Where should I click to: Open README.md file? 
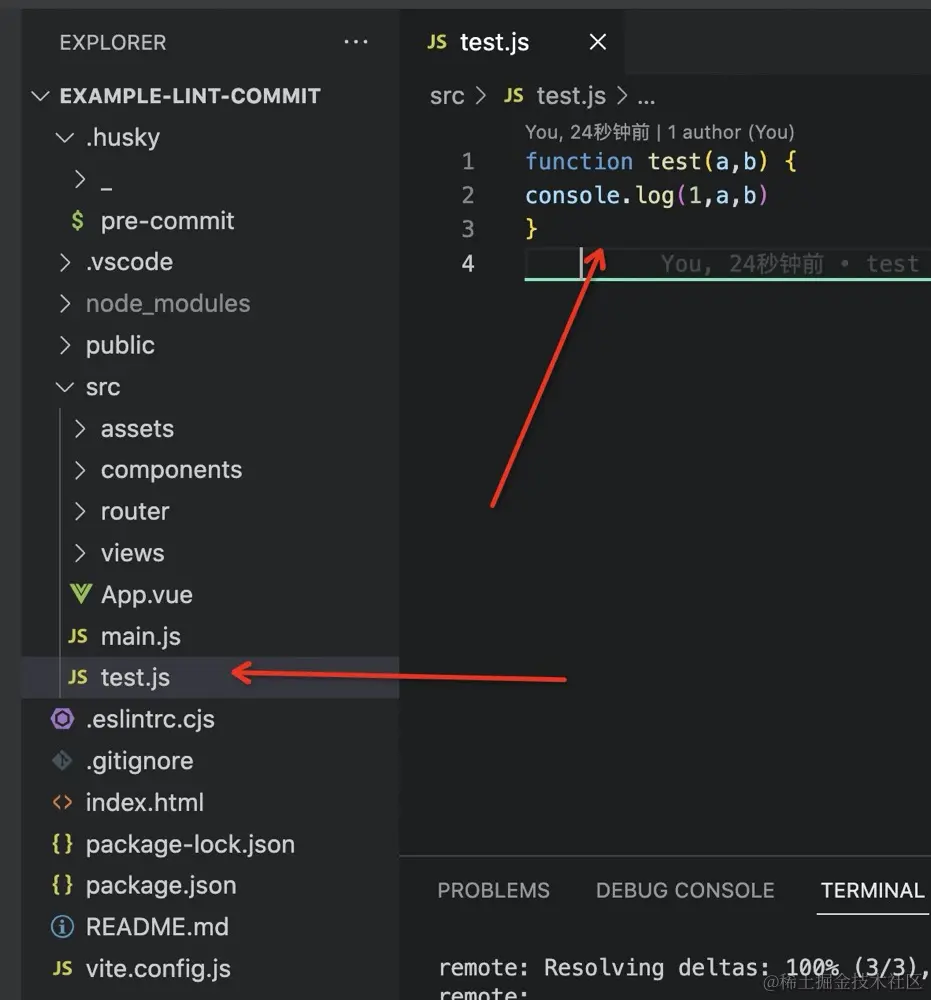tap(157, 927)
